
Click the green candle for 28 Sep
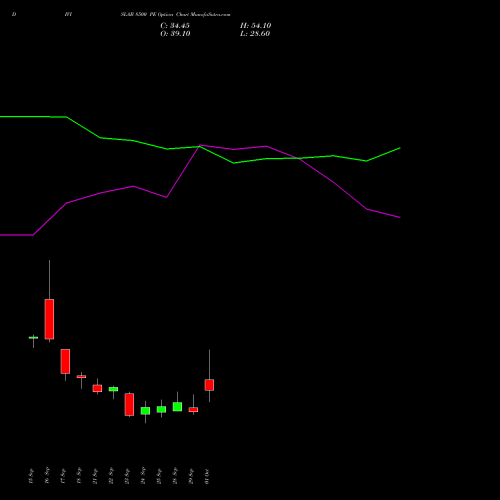pos(177,407)
